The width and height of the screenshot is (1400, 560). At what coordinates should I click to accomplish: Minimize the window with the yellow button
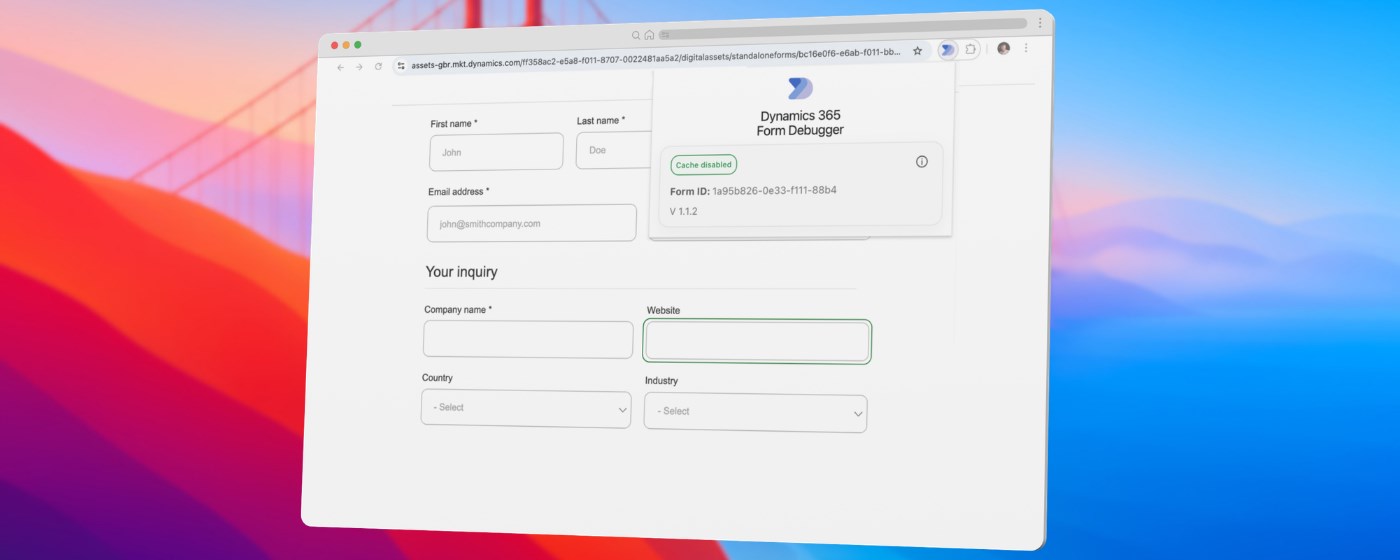click(346, 44)
